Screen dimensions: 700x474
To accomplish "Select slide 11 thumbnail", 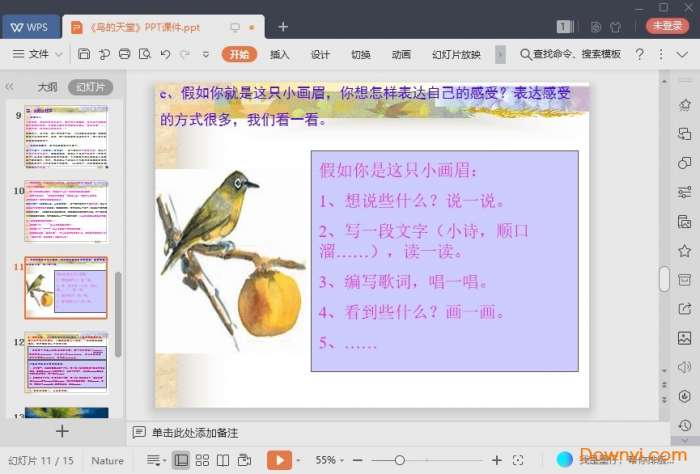I will pyautogui.click(x=66, y=287).
